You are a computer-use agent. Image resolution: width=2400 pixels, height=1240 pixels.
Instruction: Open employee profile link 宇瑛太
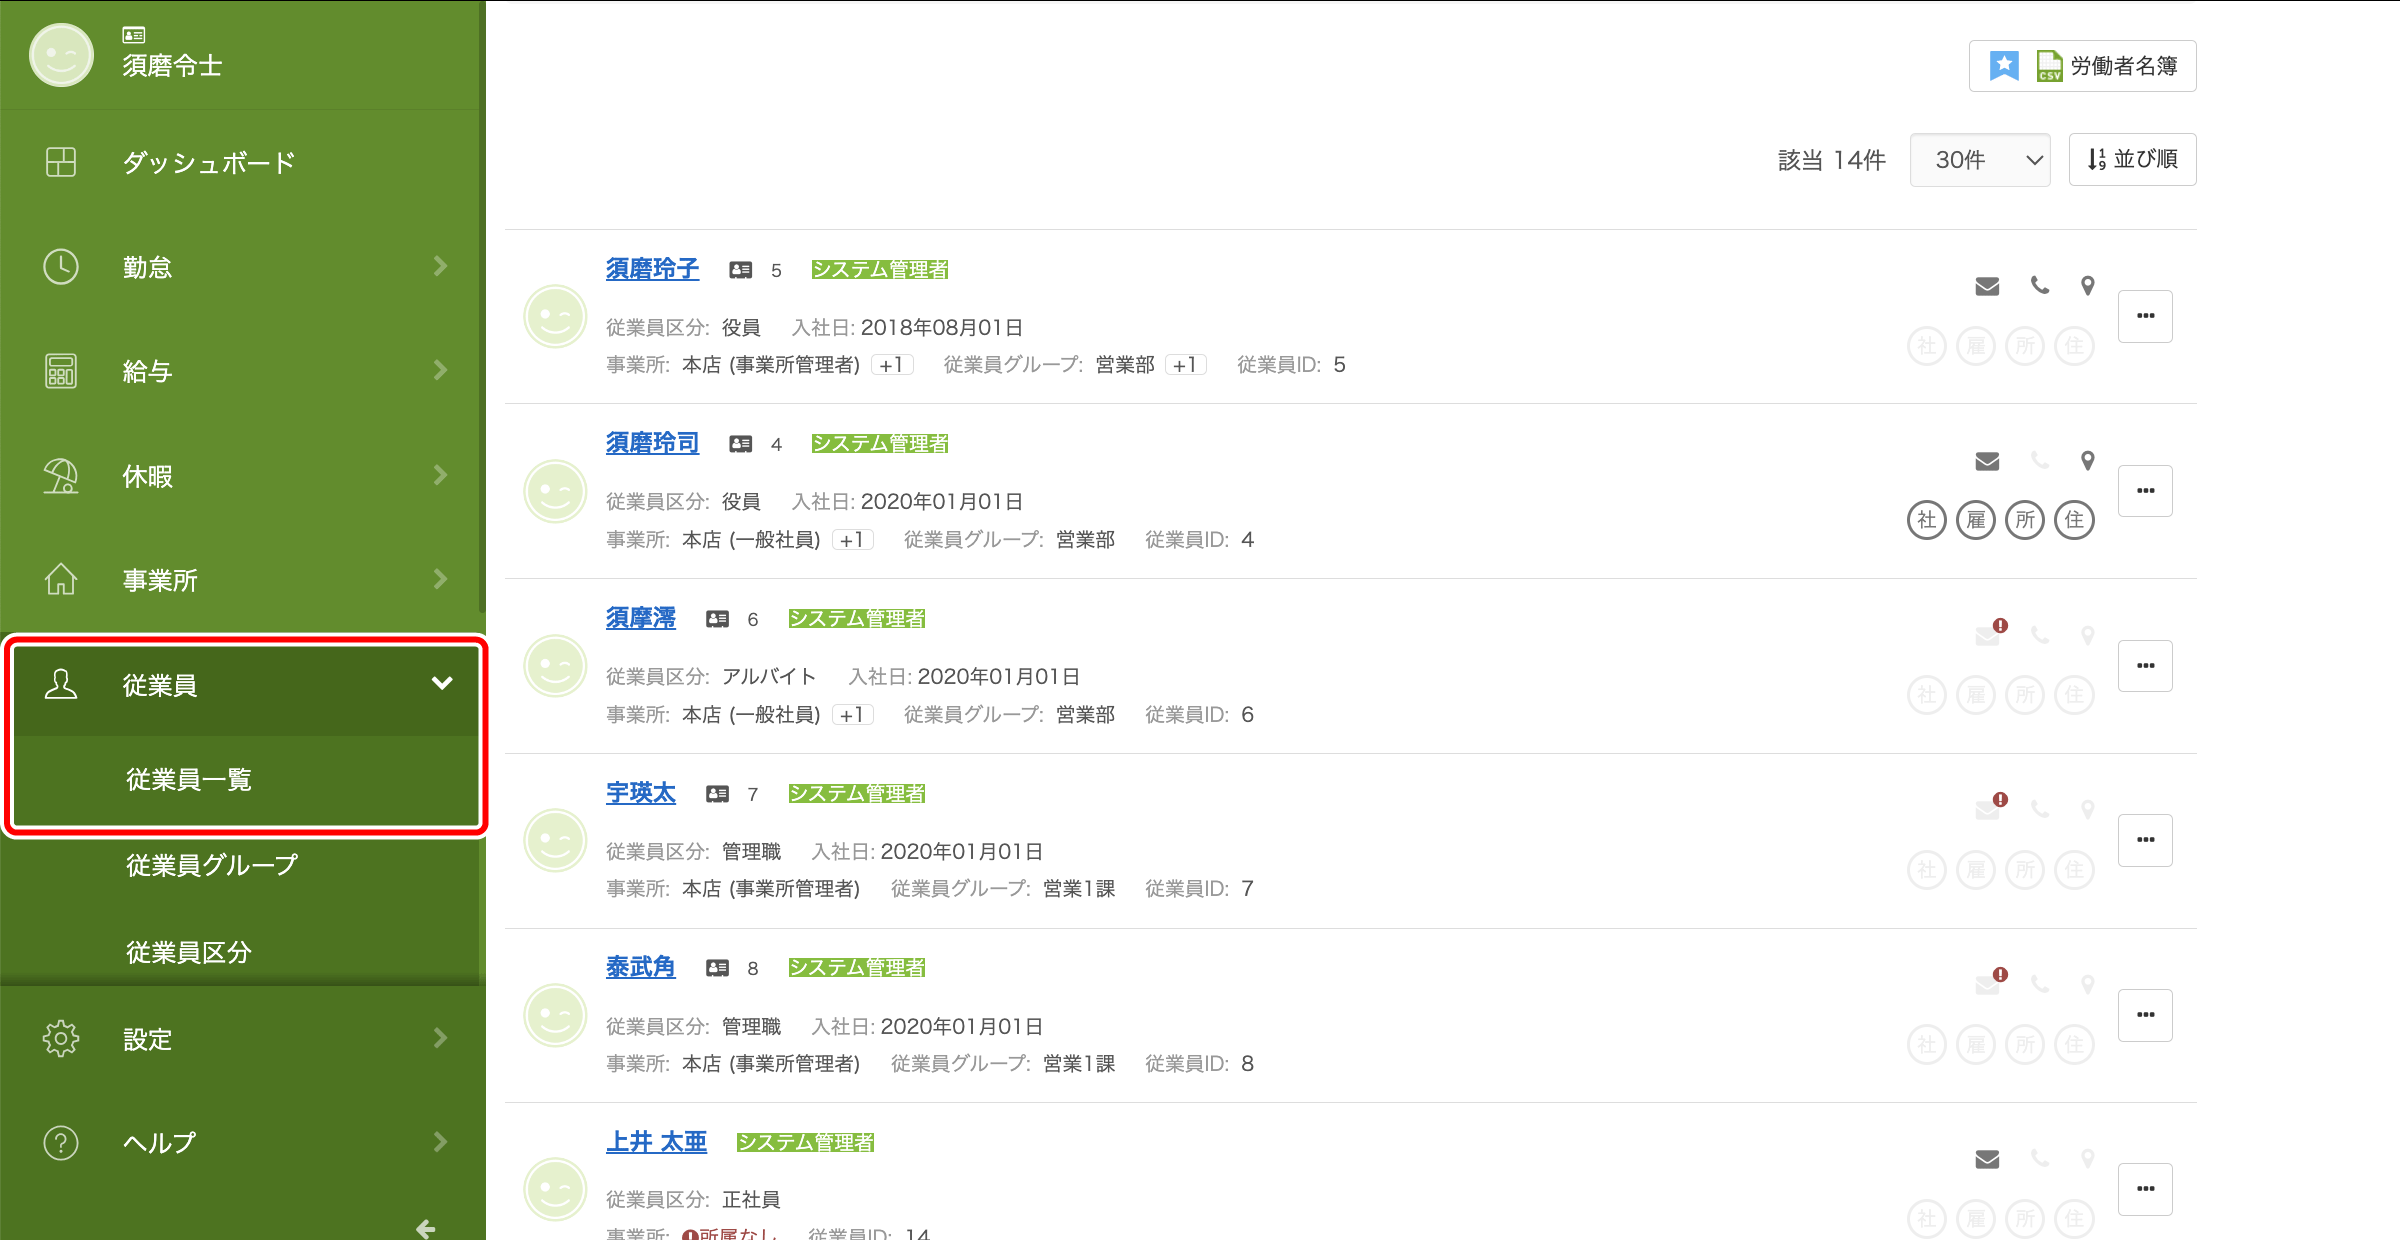pyautogui.click(x=640, y=793)
